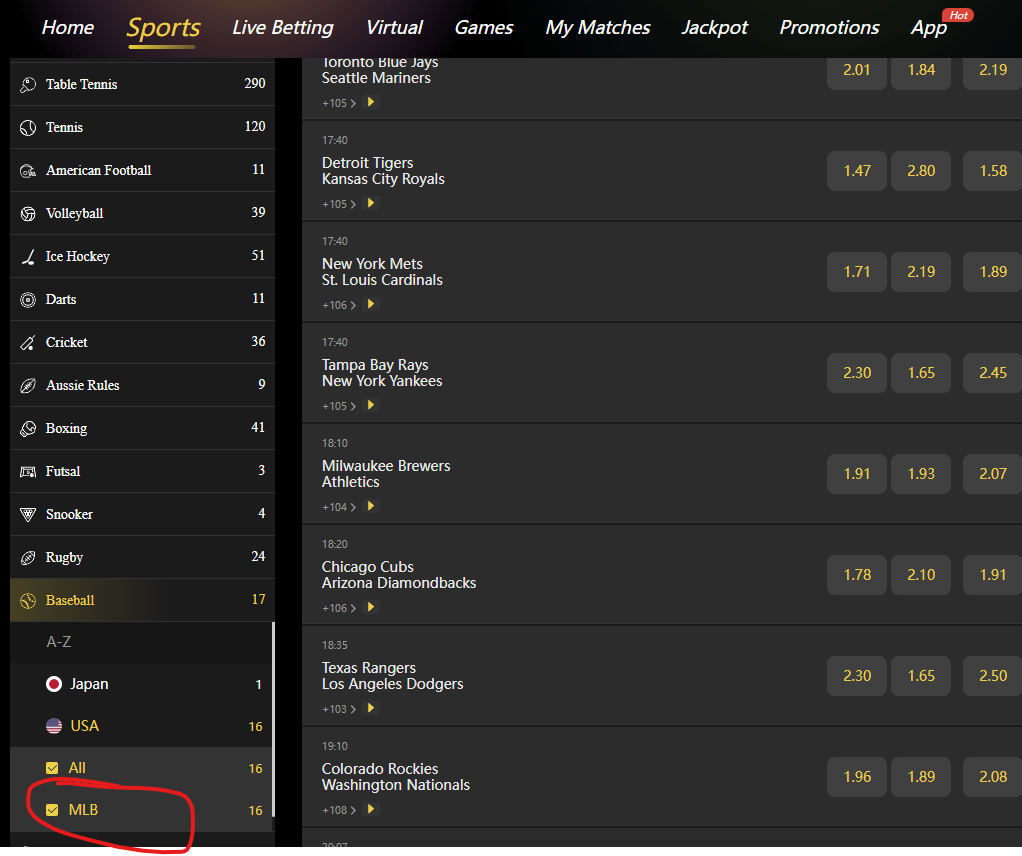
Task: Uncheck the All leagues checkbox
Action: [52, 768]
